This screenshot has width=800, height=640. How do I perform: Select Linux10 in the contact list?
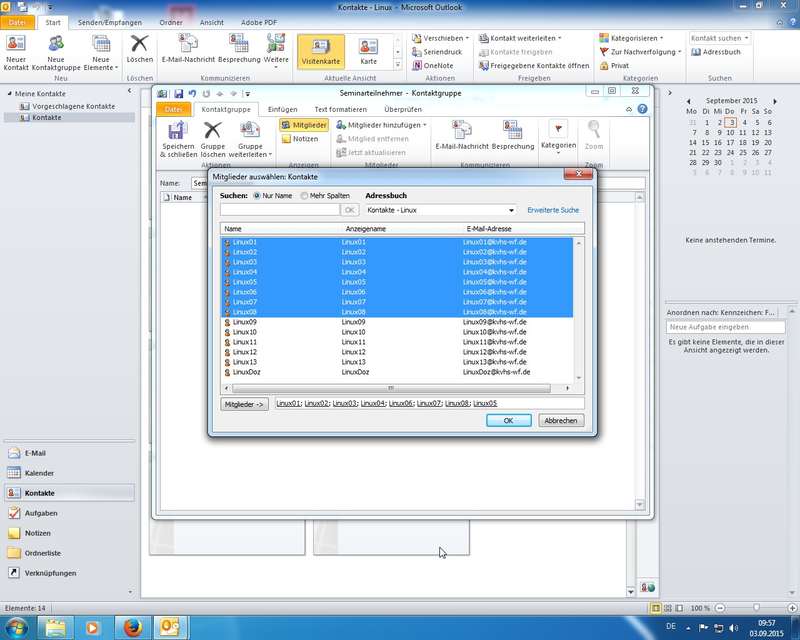tap(245, 332)
